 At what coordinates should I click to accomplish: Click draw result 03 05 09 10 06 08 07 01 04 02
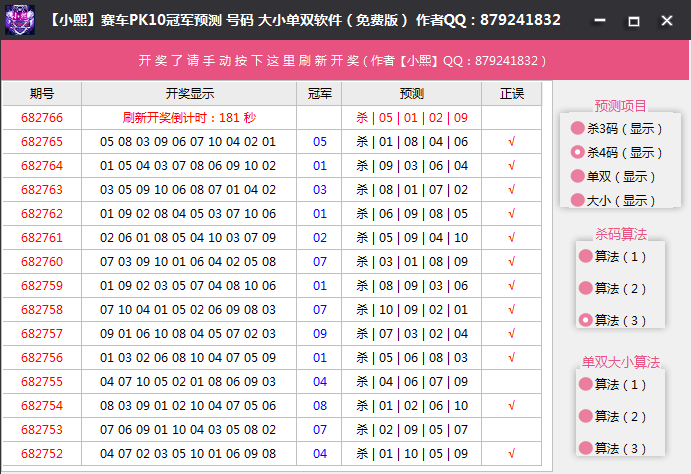click(x=188, y=189)
